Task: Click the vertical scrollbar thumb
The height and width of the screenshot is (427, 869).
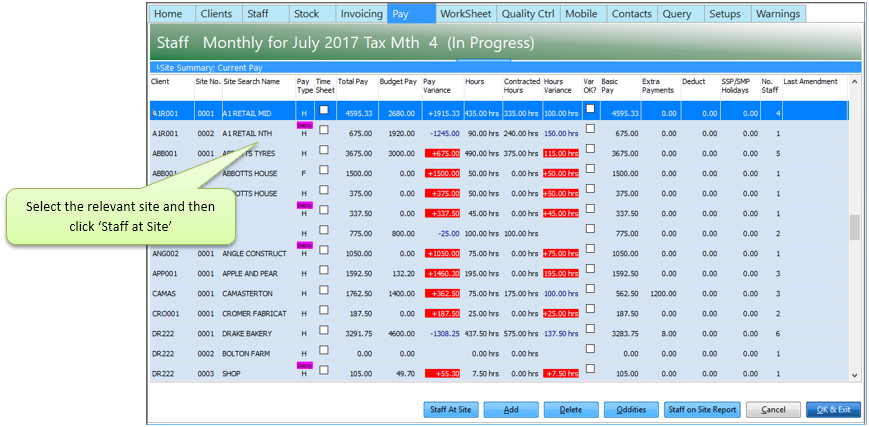Action: (x=854, y=227)
